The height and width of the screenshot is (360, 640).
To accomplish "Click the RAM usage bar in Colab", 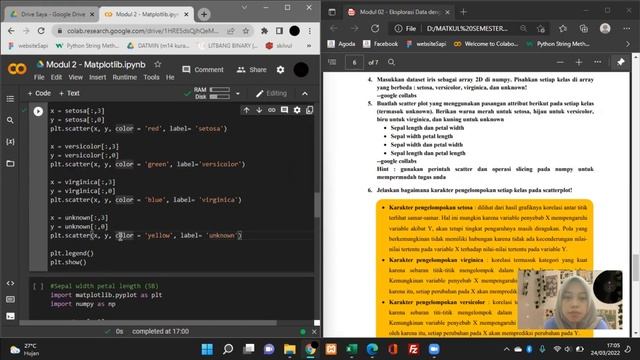I will pos(220,89).
